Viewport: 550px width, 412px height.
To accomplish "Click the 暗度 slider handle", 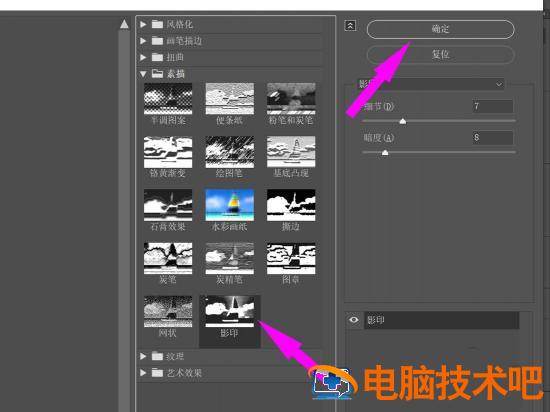I will tap(385, 153).
